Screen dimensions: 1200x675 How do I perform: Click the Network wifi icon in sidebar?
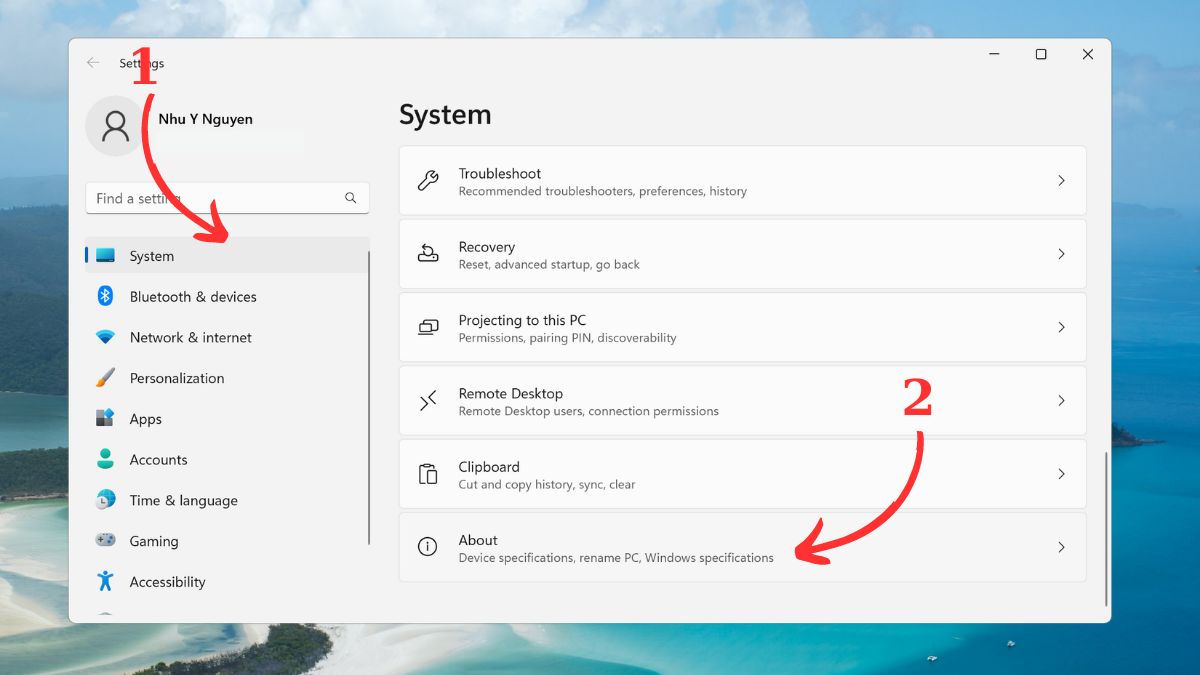105,337
